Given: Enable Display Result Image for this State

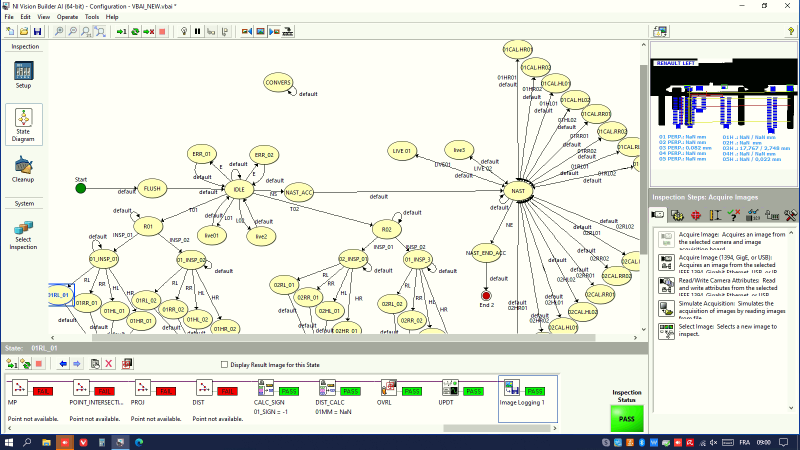Looking at the screenshot, I should click(225, 365).
